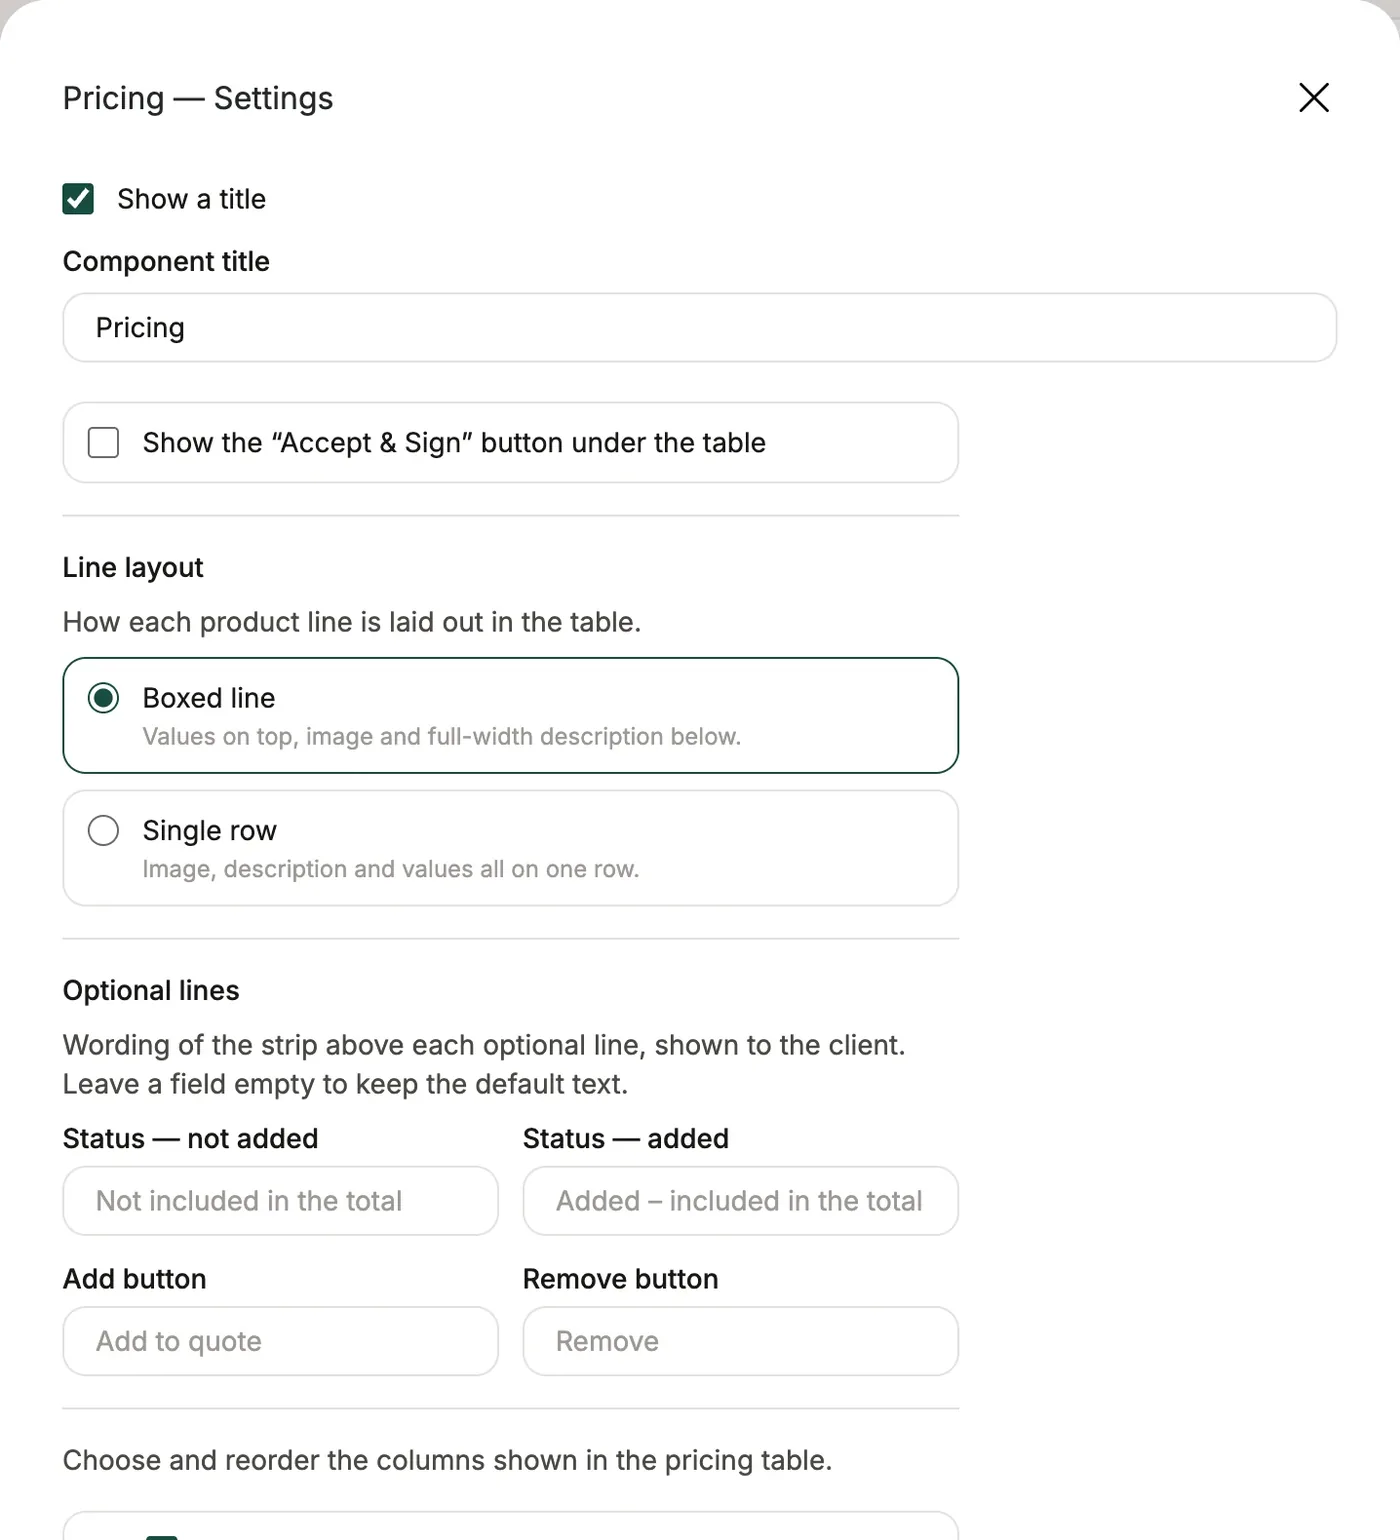Enable the Accept & Sign button checkbox
1400x1540 pixels.
[x=103, y=443]
